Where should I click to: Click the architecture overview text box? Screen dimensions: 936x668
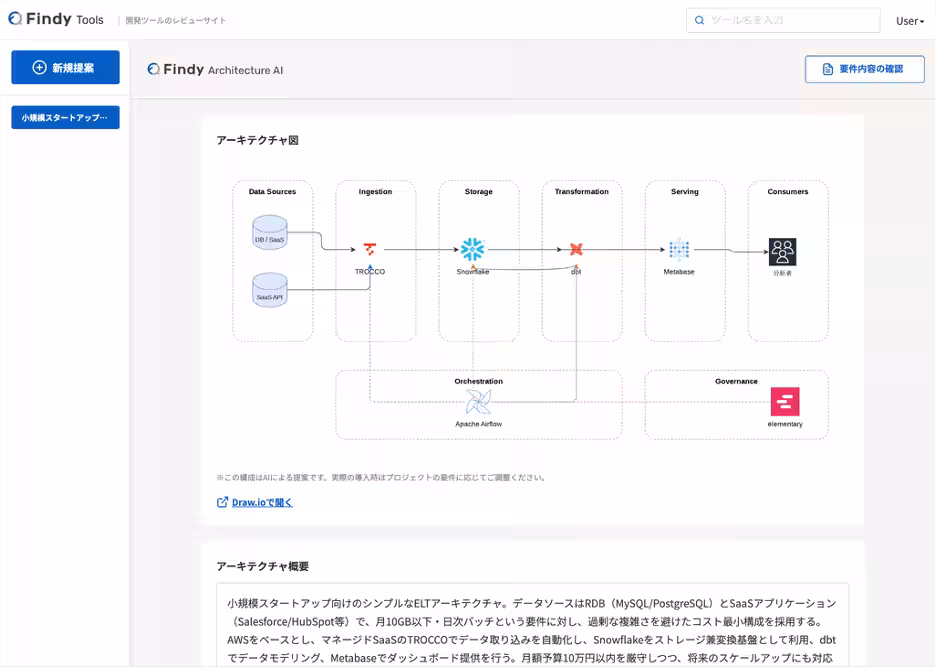pyautogui.click(x=532, y=625)
